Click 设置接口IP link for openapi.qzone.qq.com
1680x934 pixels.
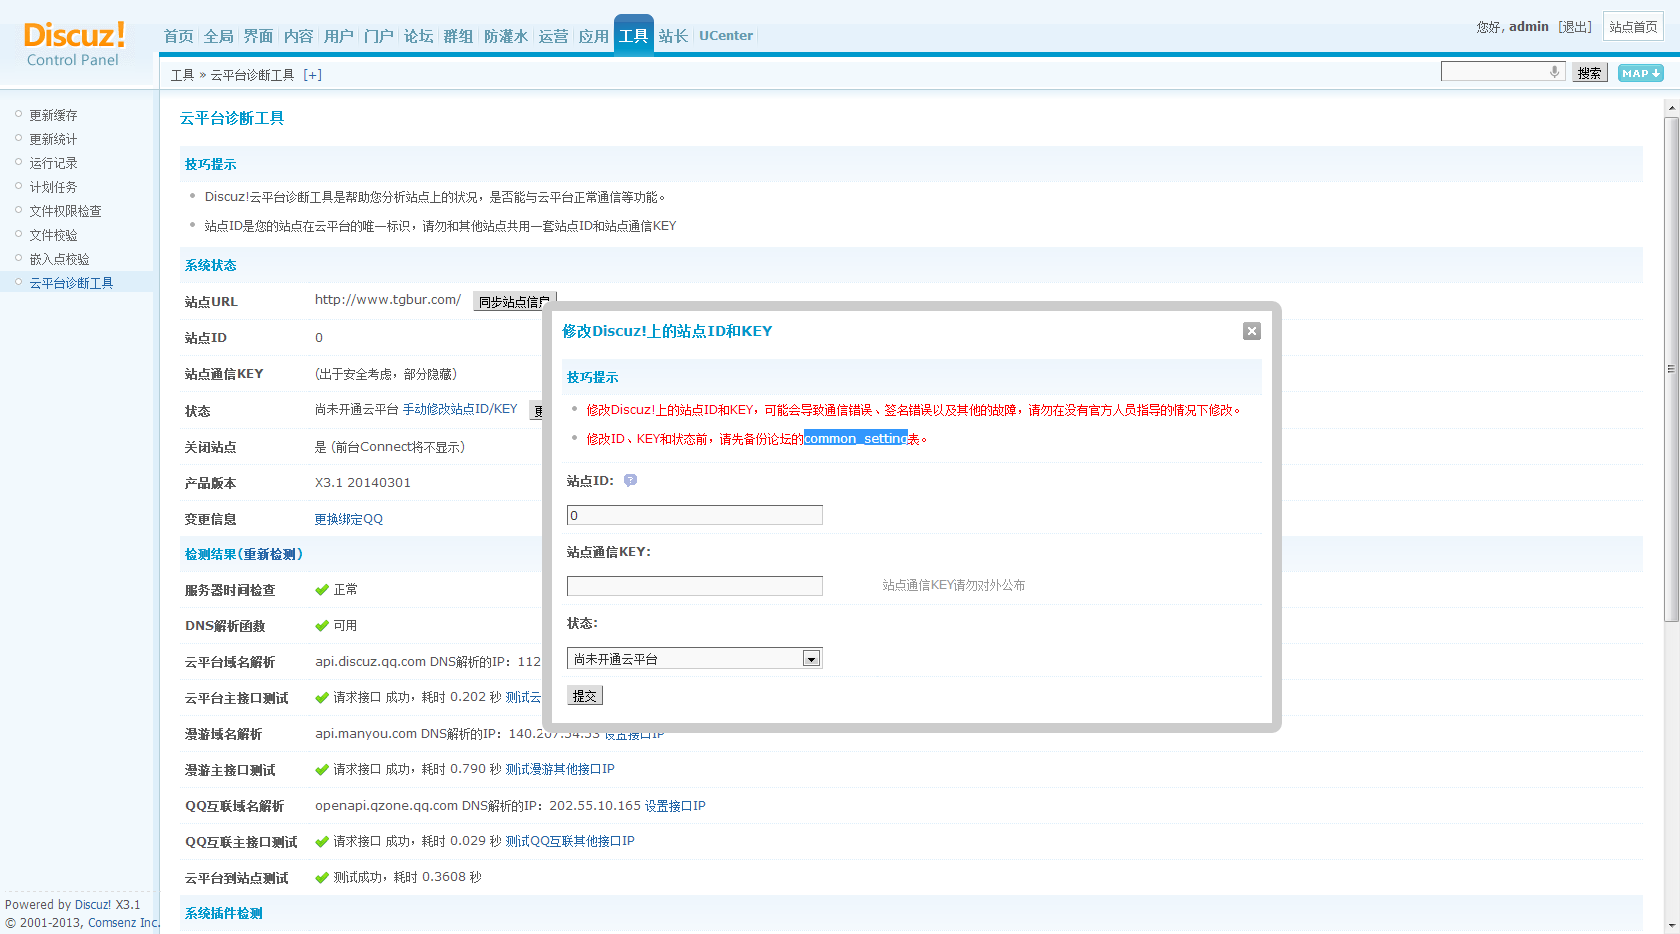click(675, 805)
